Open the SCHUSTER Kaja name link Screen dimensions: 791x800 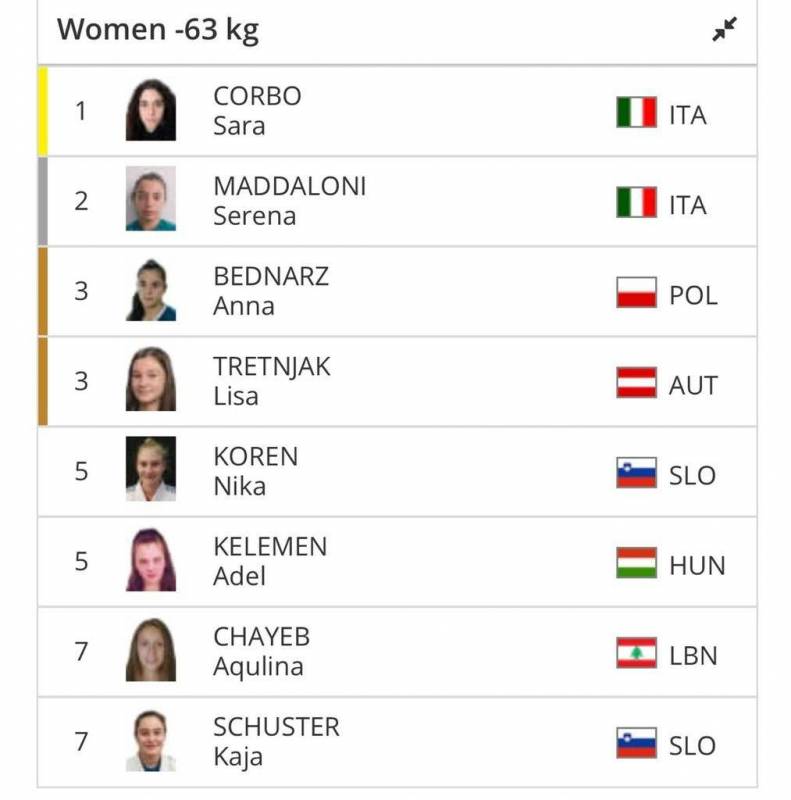276,742
